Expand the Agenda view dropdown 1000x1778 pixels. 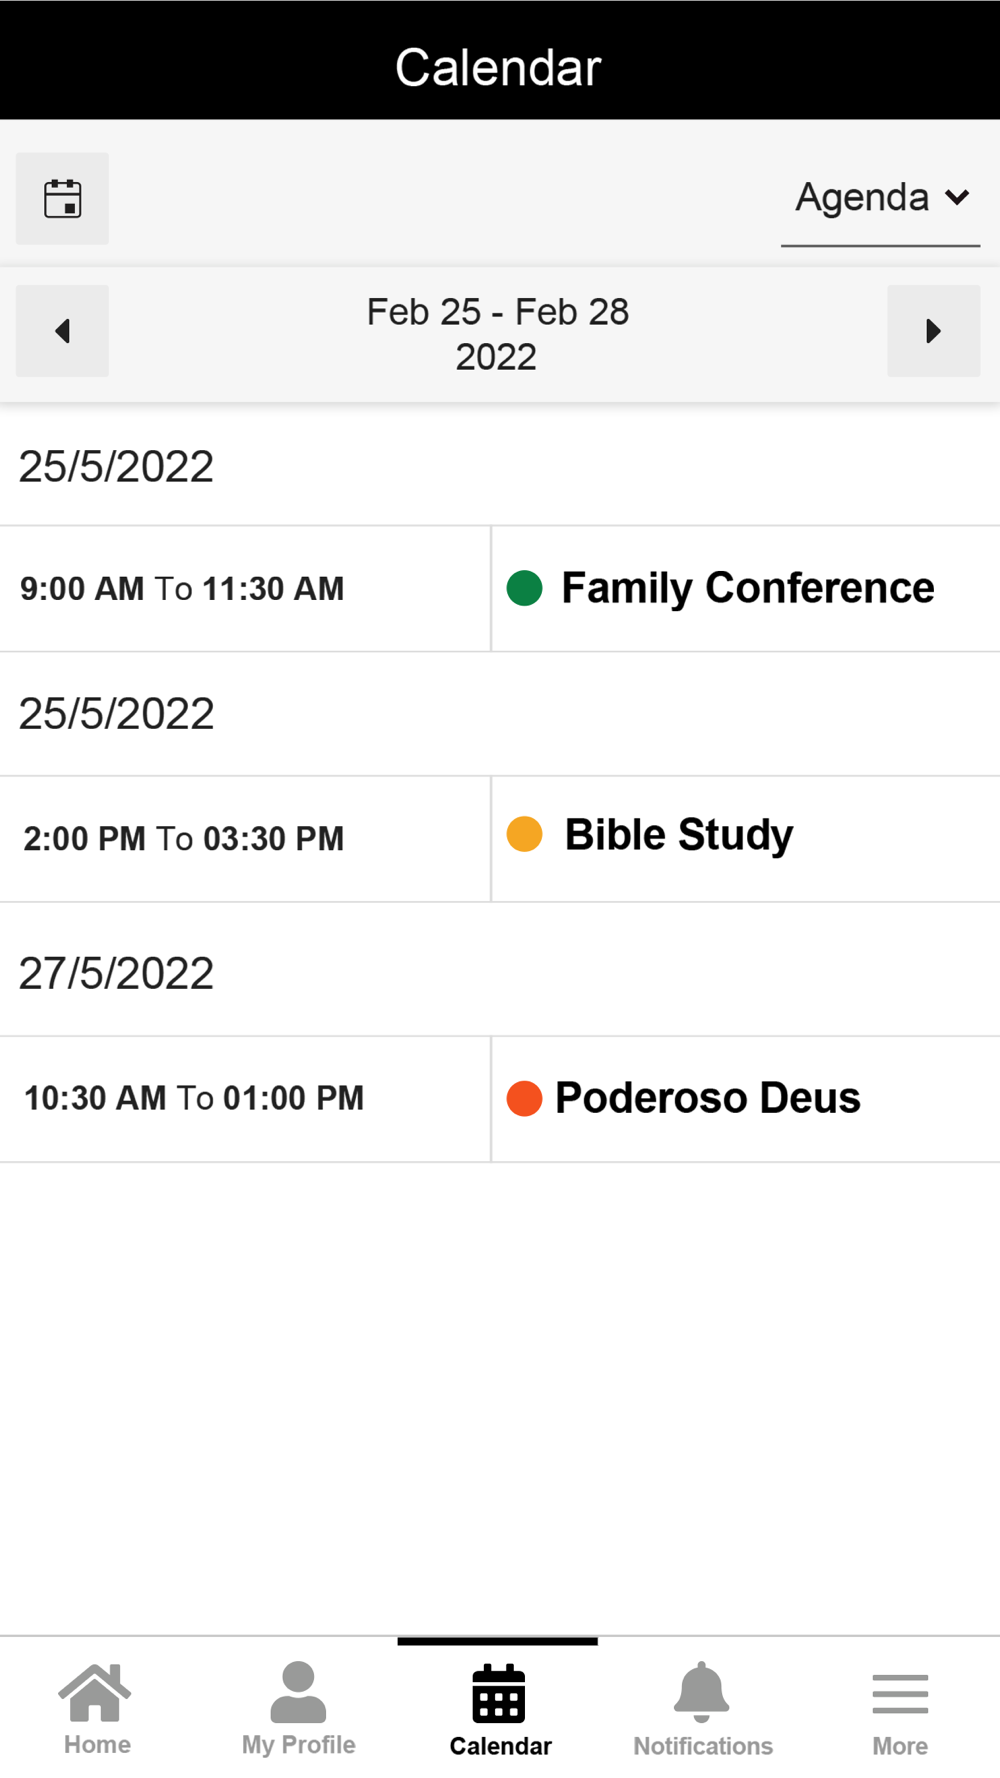[x=862, y=198]
